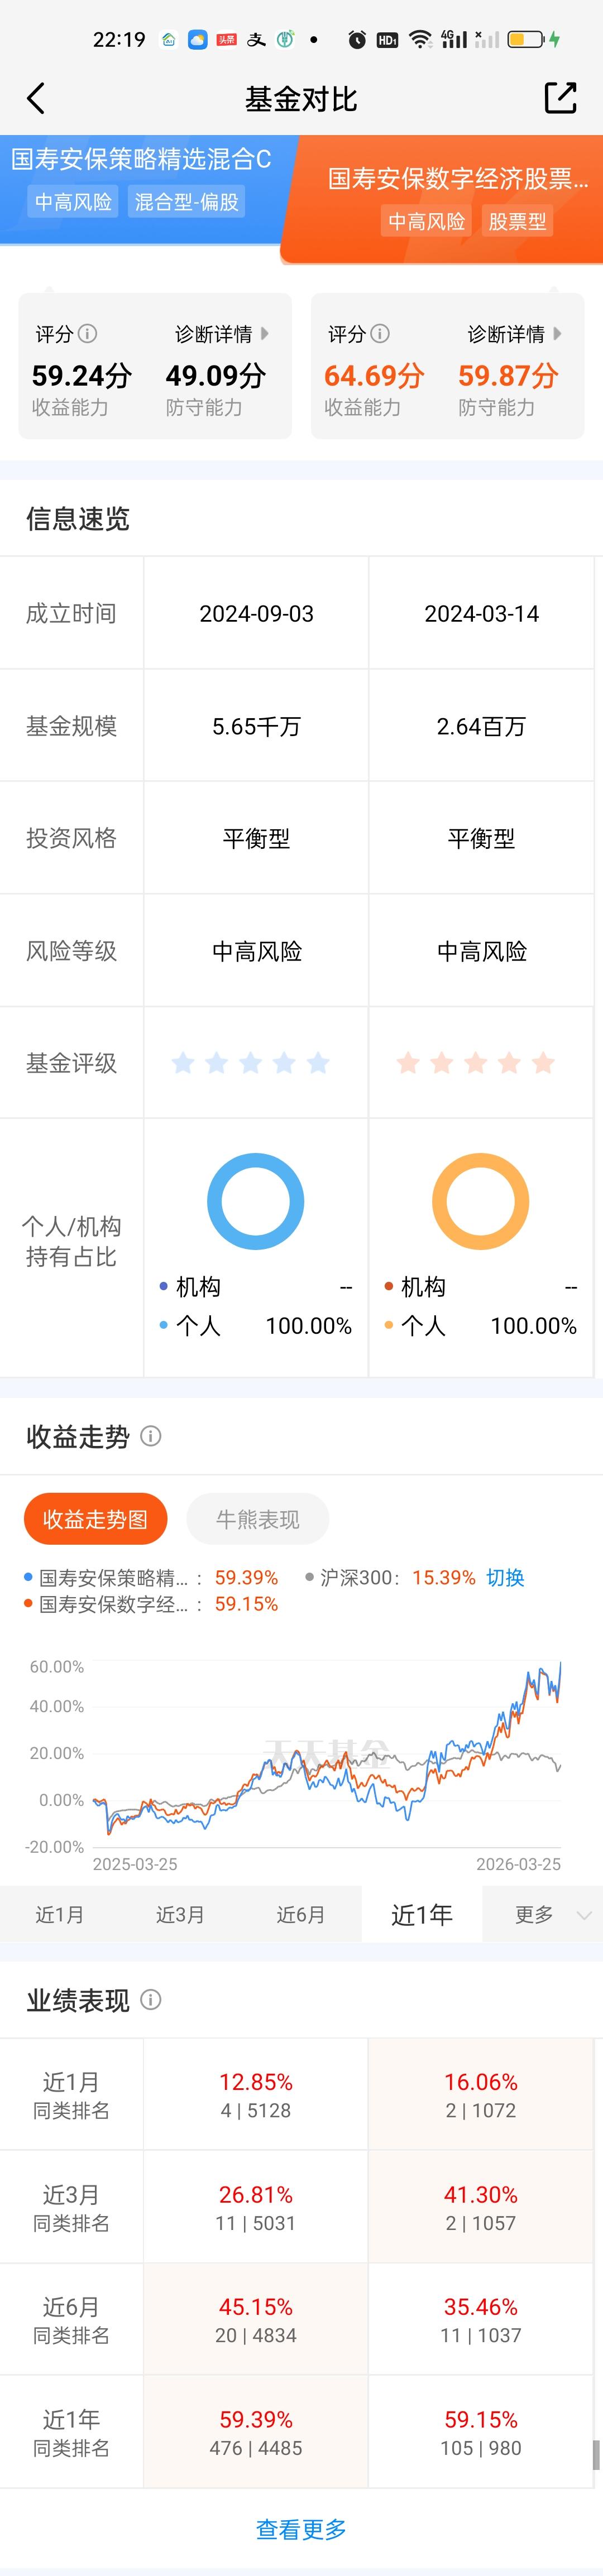603x2576 pixels.
Task: Tap info icon next to left fund 评分
Action: 88,334
